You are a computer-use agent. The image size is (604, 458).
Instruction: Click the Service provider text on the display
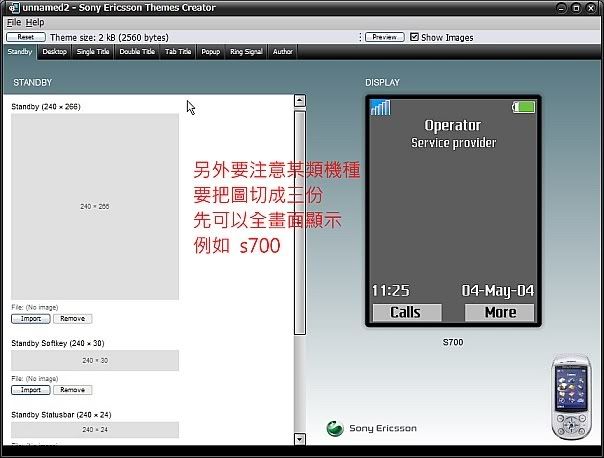coord(453,143)
